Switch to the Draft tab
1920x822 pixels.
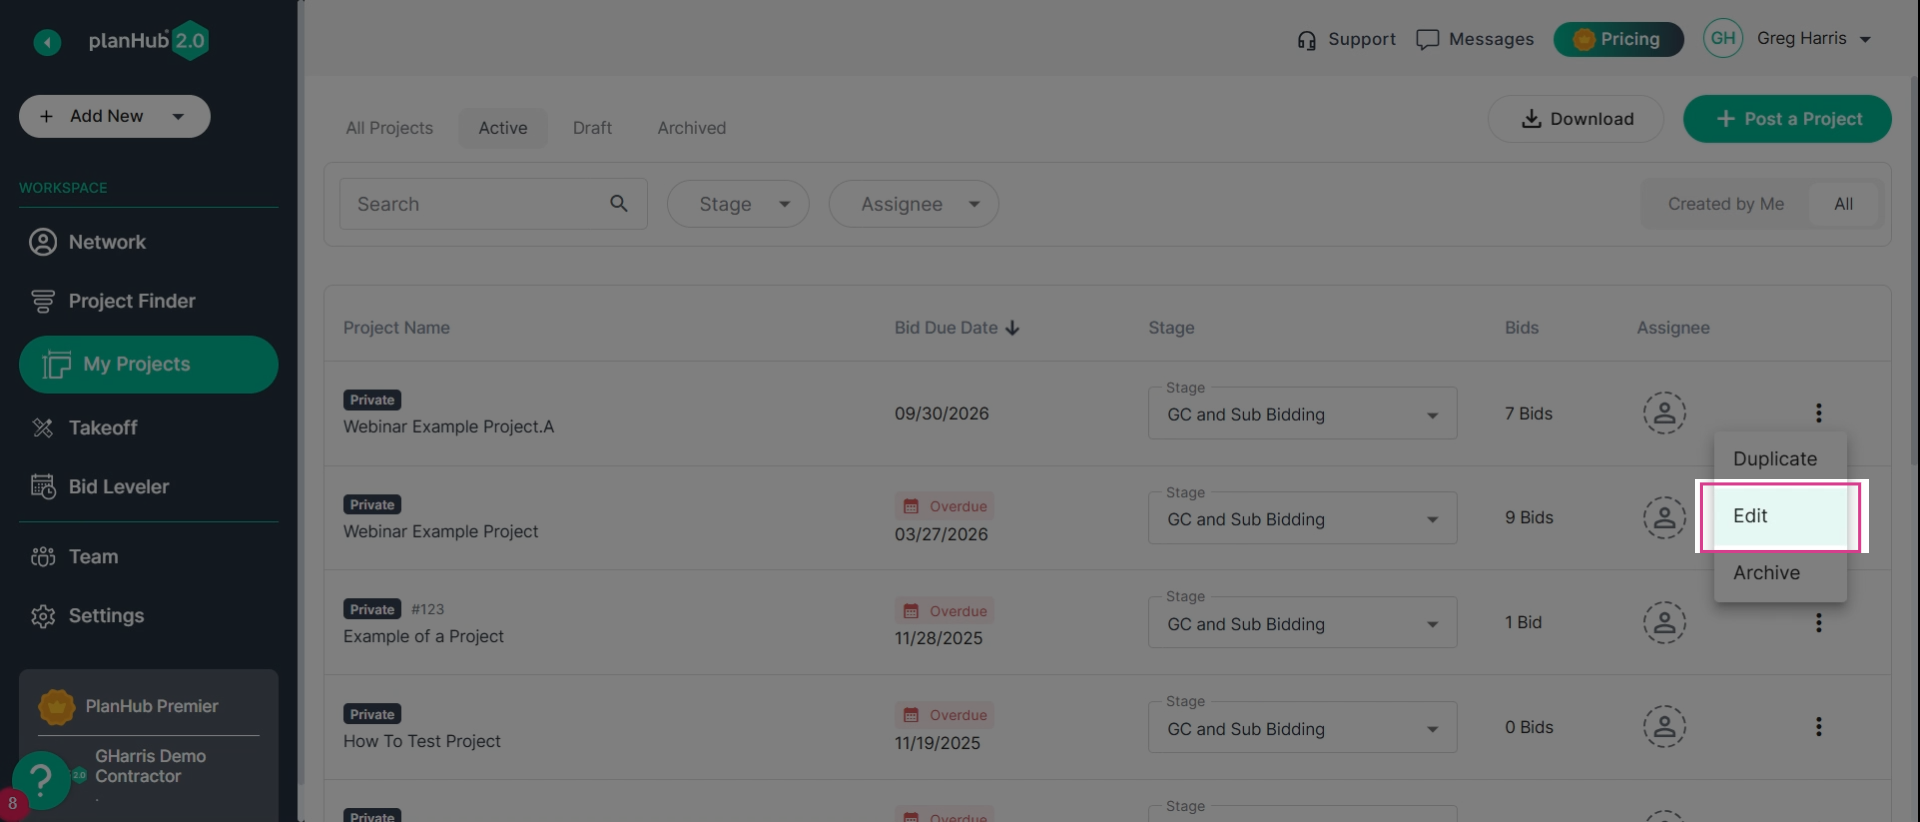(592, 128)
